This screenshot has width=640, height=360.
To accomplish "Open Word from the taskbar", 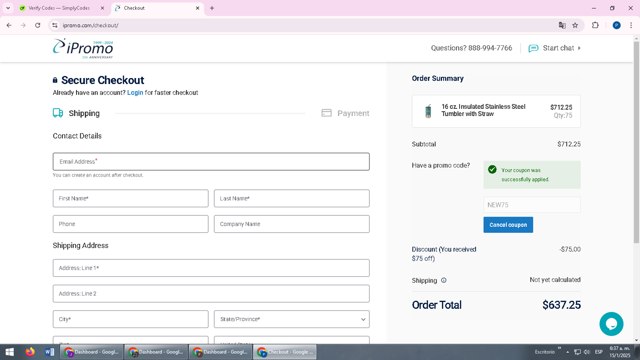I will point(49,352).
